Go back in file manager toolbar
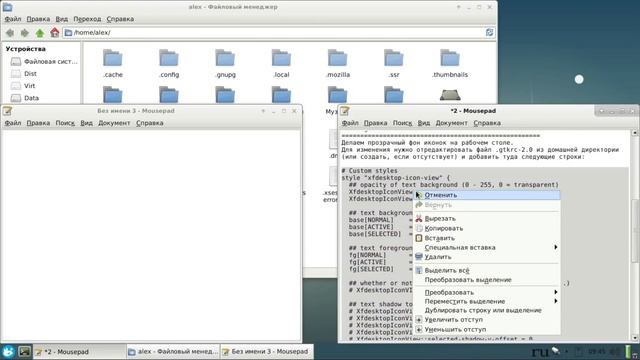The height and width of the screenshot is (360, 640). coord(10,33)
